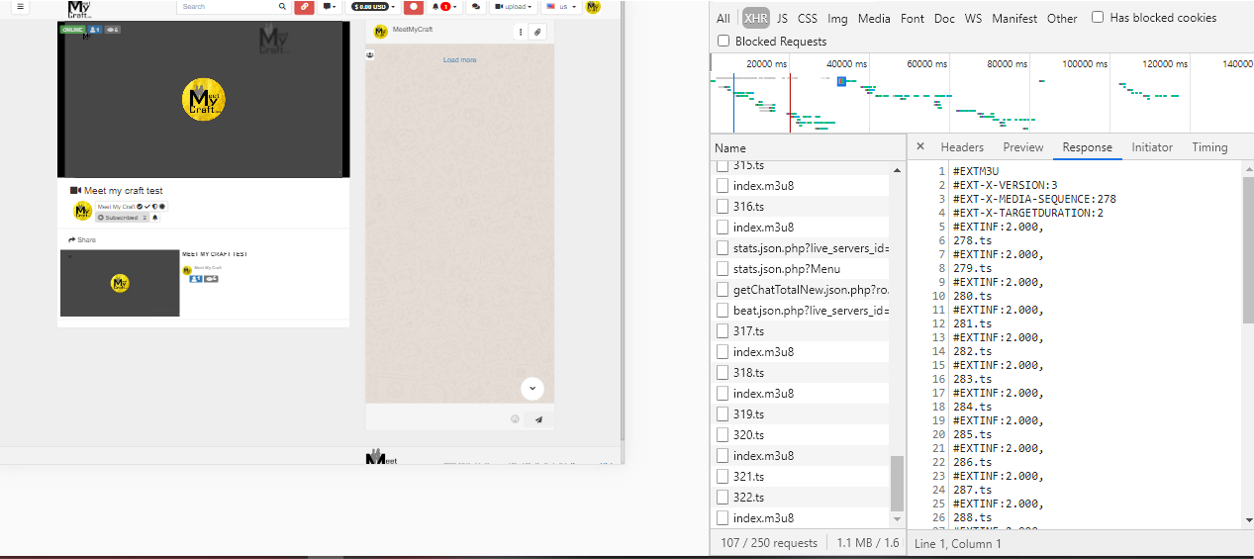Click the Meet My Craft site logo
1254x559 pixels.
click(78, 9)
